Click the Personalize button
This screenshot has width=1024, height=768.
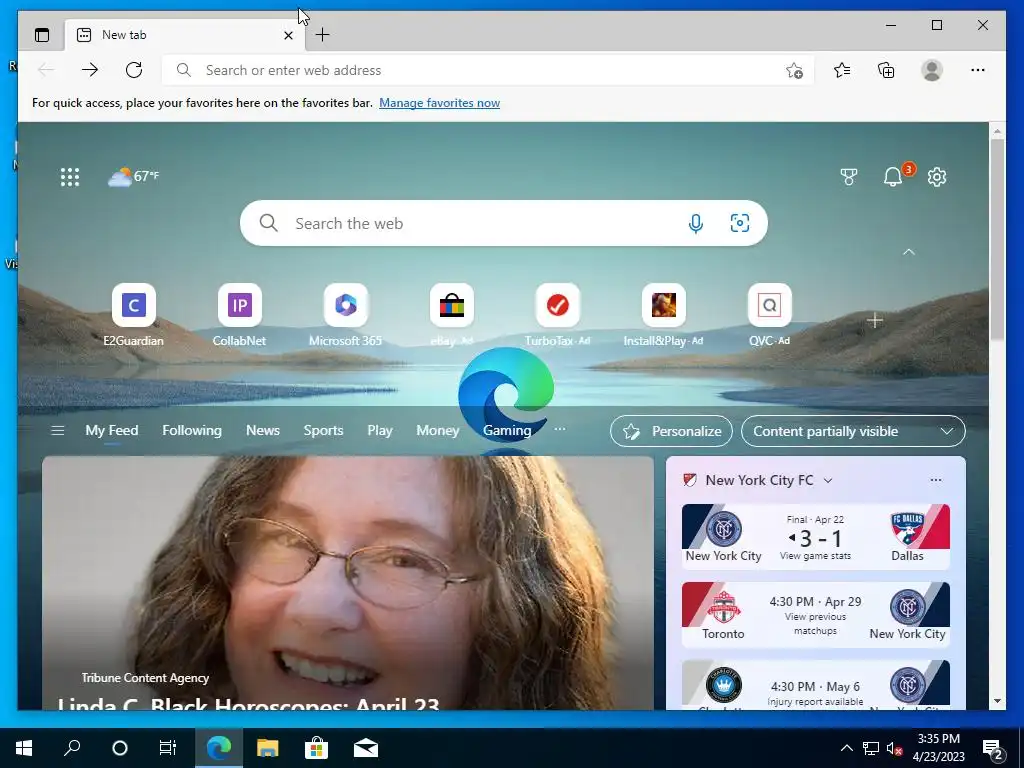[x=671, y=431]
